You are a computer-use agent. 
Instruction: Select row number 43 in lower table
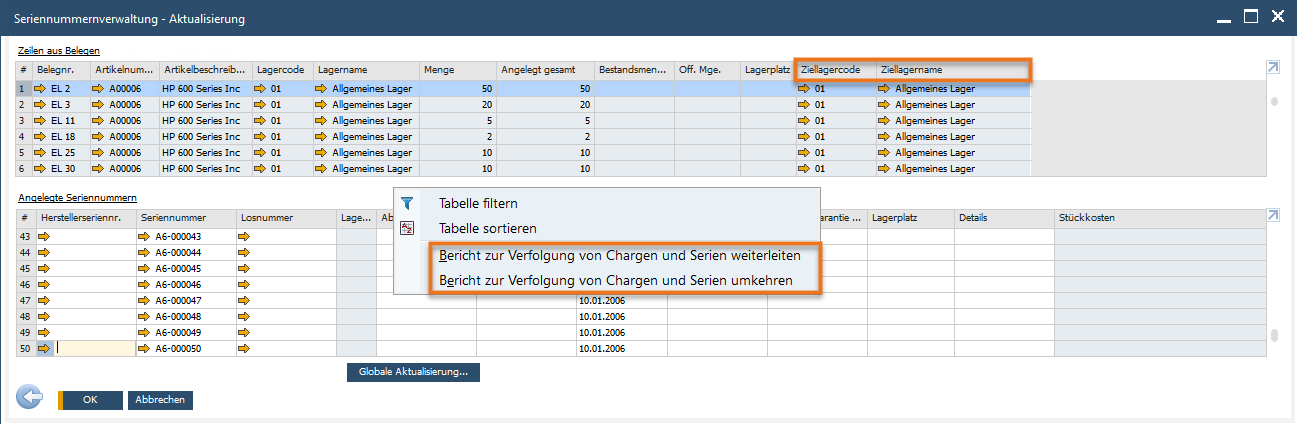[26, 237]
